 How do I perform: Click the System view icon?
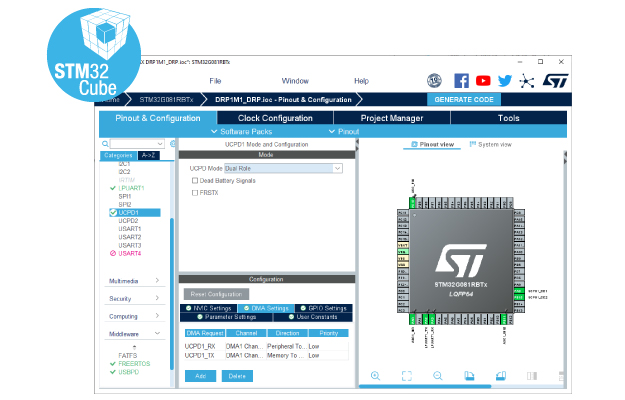click(x=473, y=144)
